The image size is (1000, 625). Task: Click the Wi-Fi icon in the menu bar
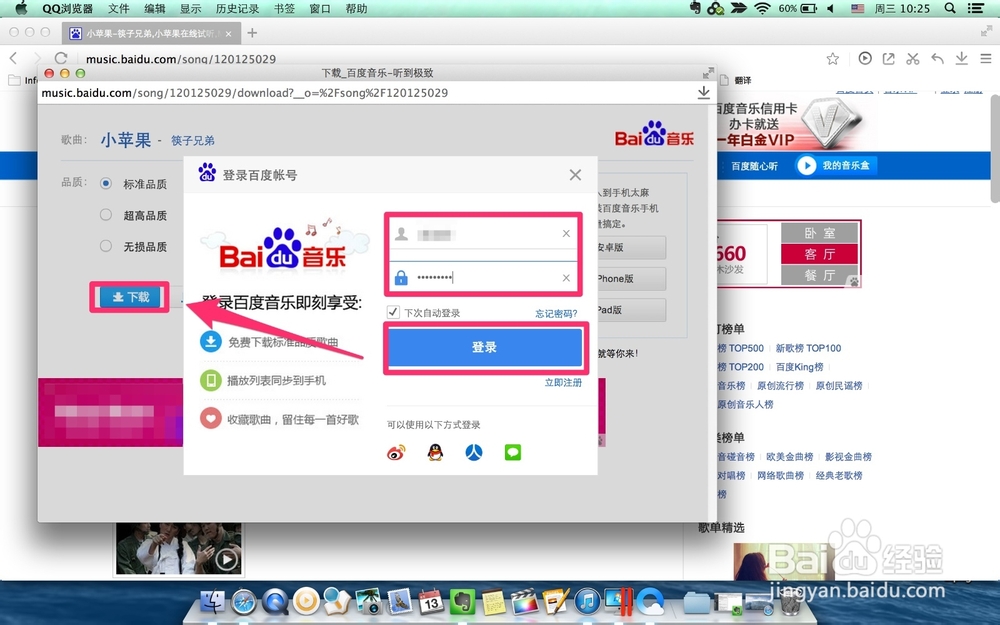761,8
